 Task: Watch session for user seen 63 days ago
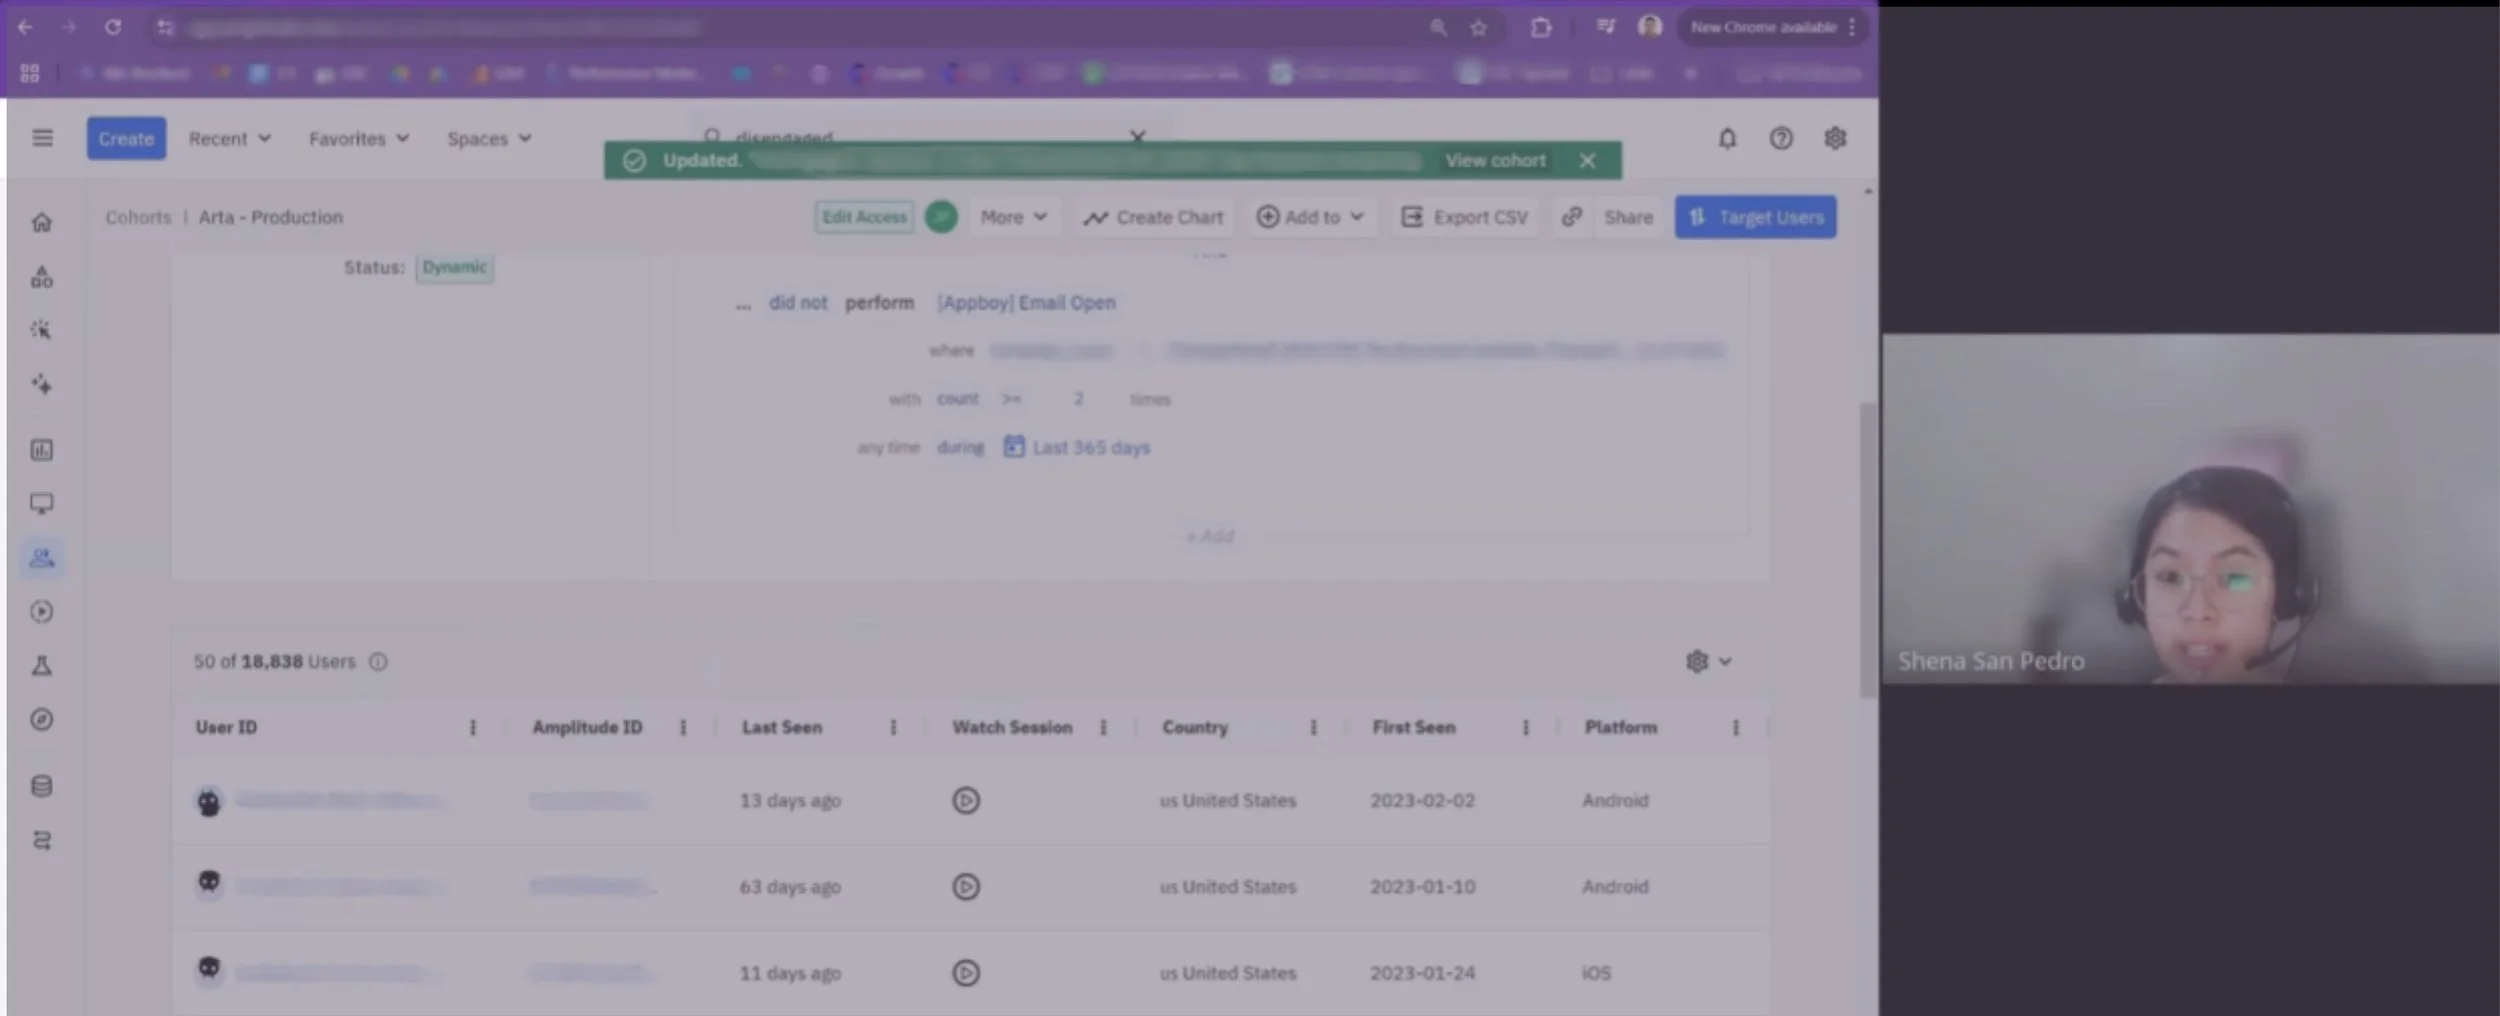click(966, 887)
